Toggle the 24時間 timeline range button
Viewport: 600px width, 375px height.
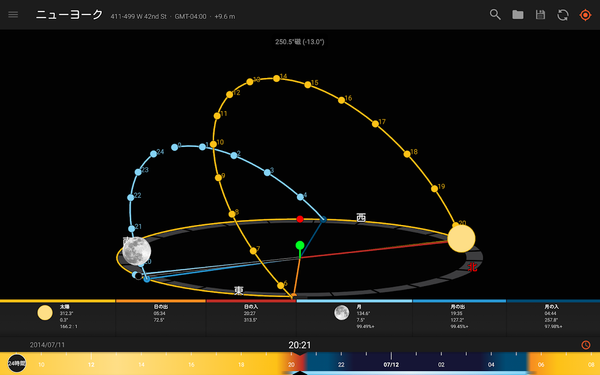(x=16, y=364)
